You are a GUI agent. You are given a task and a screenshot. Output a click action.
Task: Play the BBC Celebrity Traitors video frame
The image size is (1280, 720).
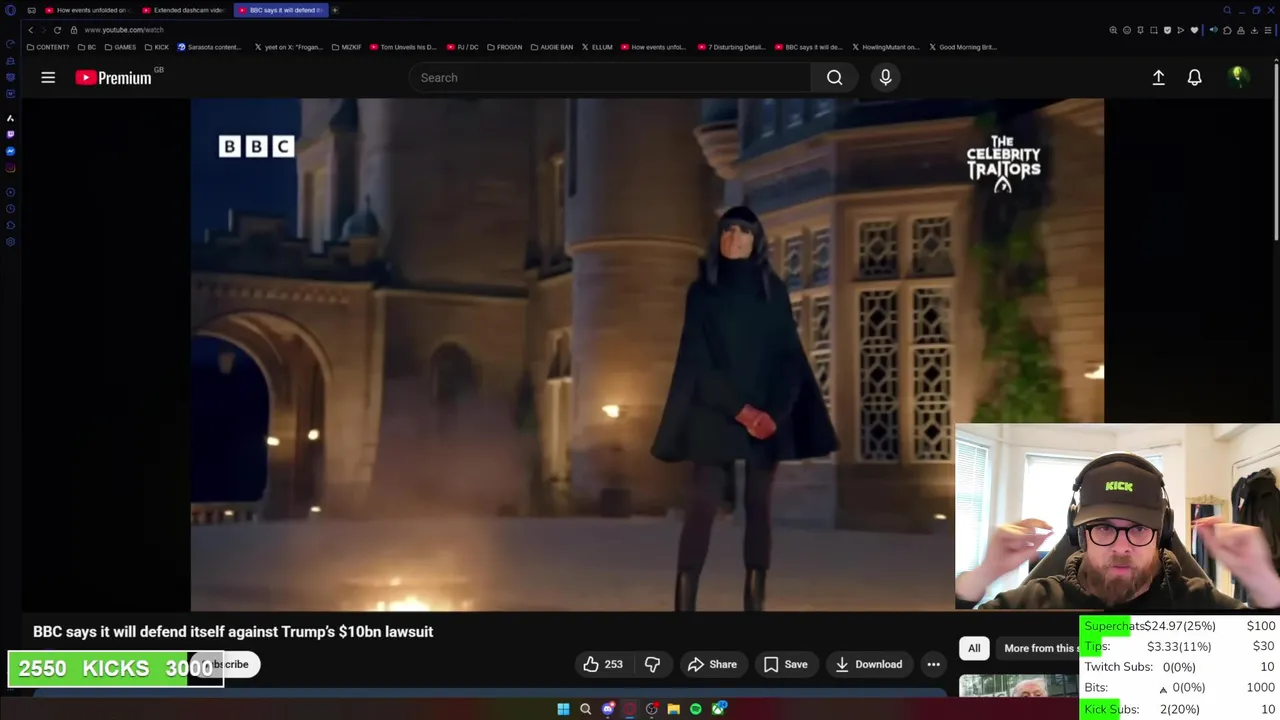tap(647, 354)
